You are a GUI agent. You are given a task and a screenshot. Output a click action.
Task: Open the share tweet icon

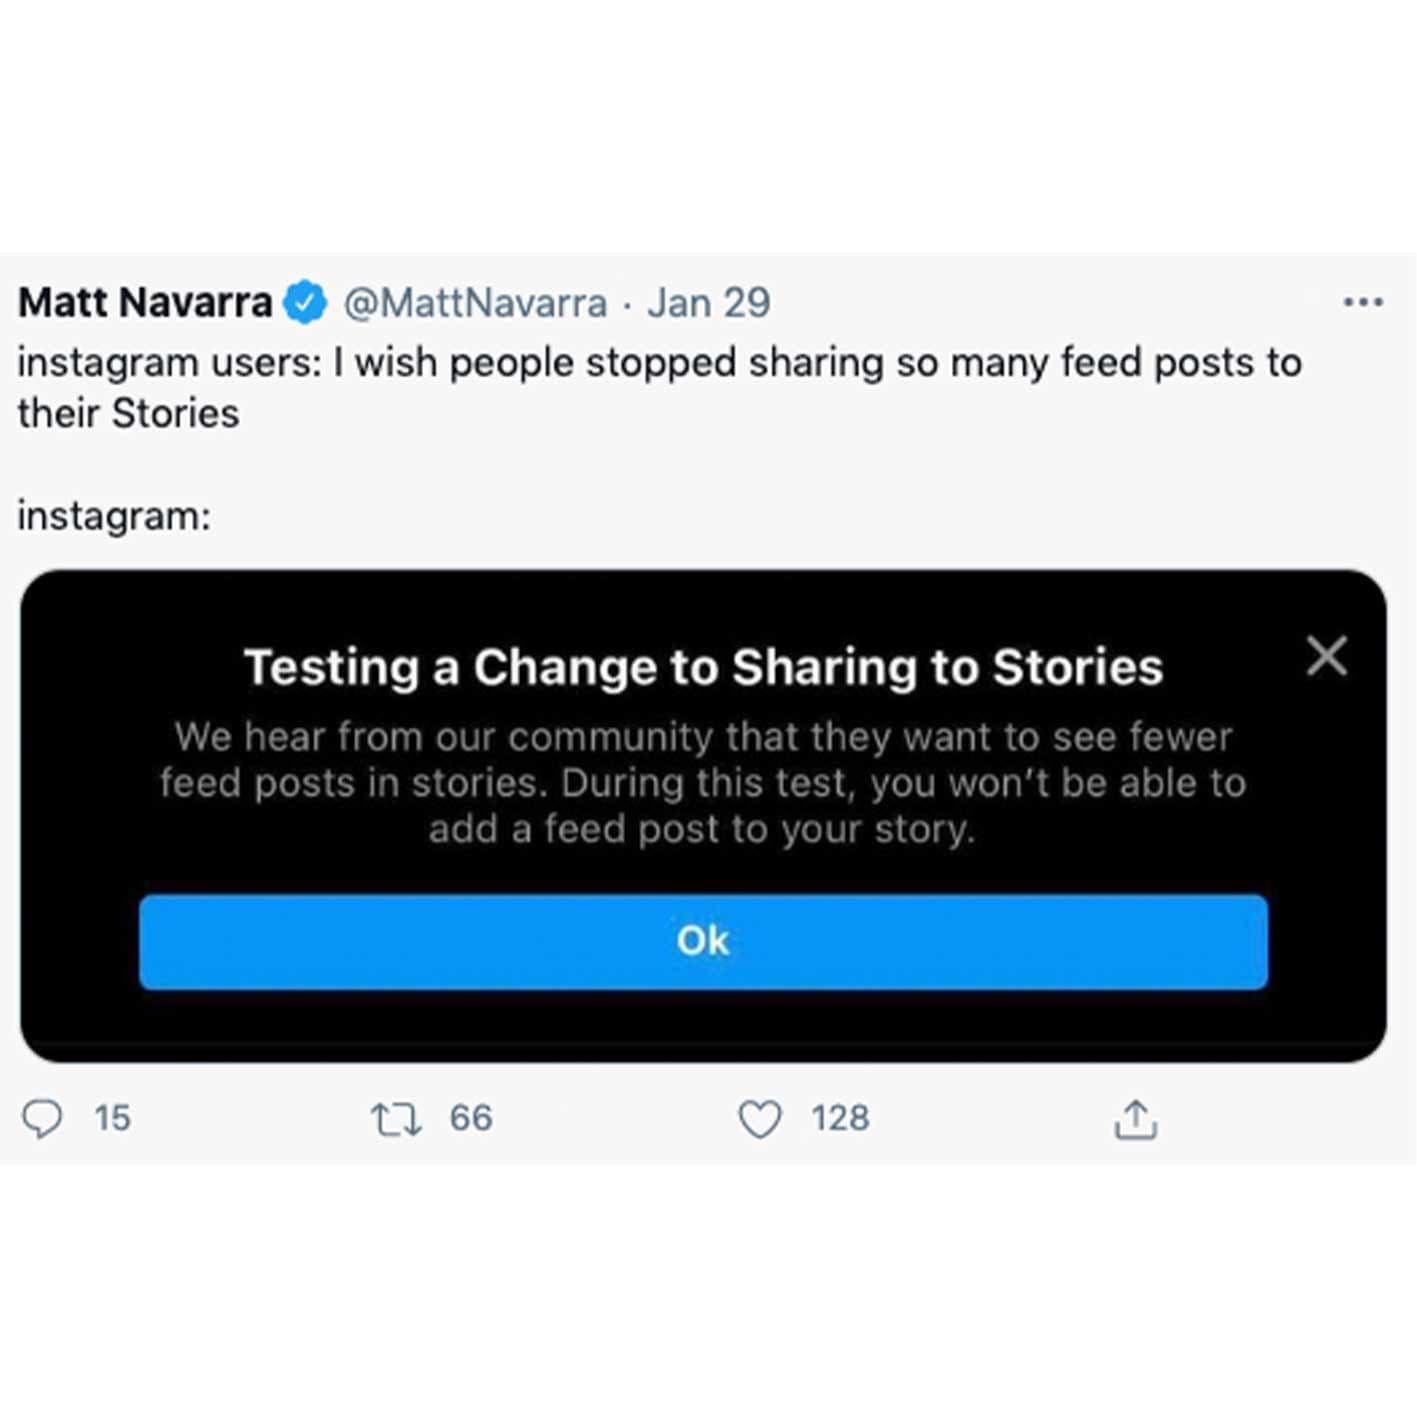[x=1135, y=1119]
